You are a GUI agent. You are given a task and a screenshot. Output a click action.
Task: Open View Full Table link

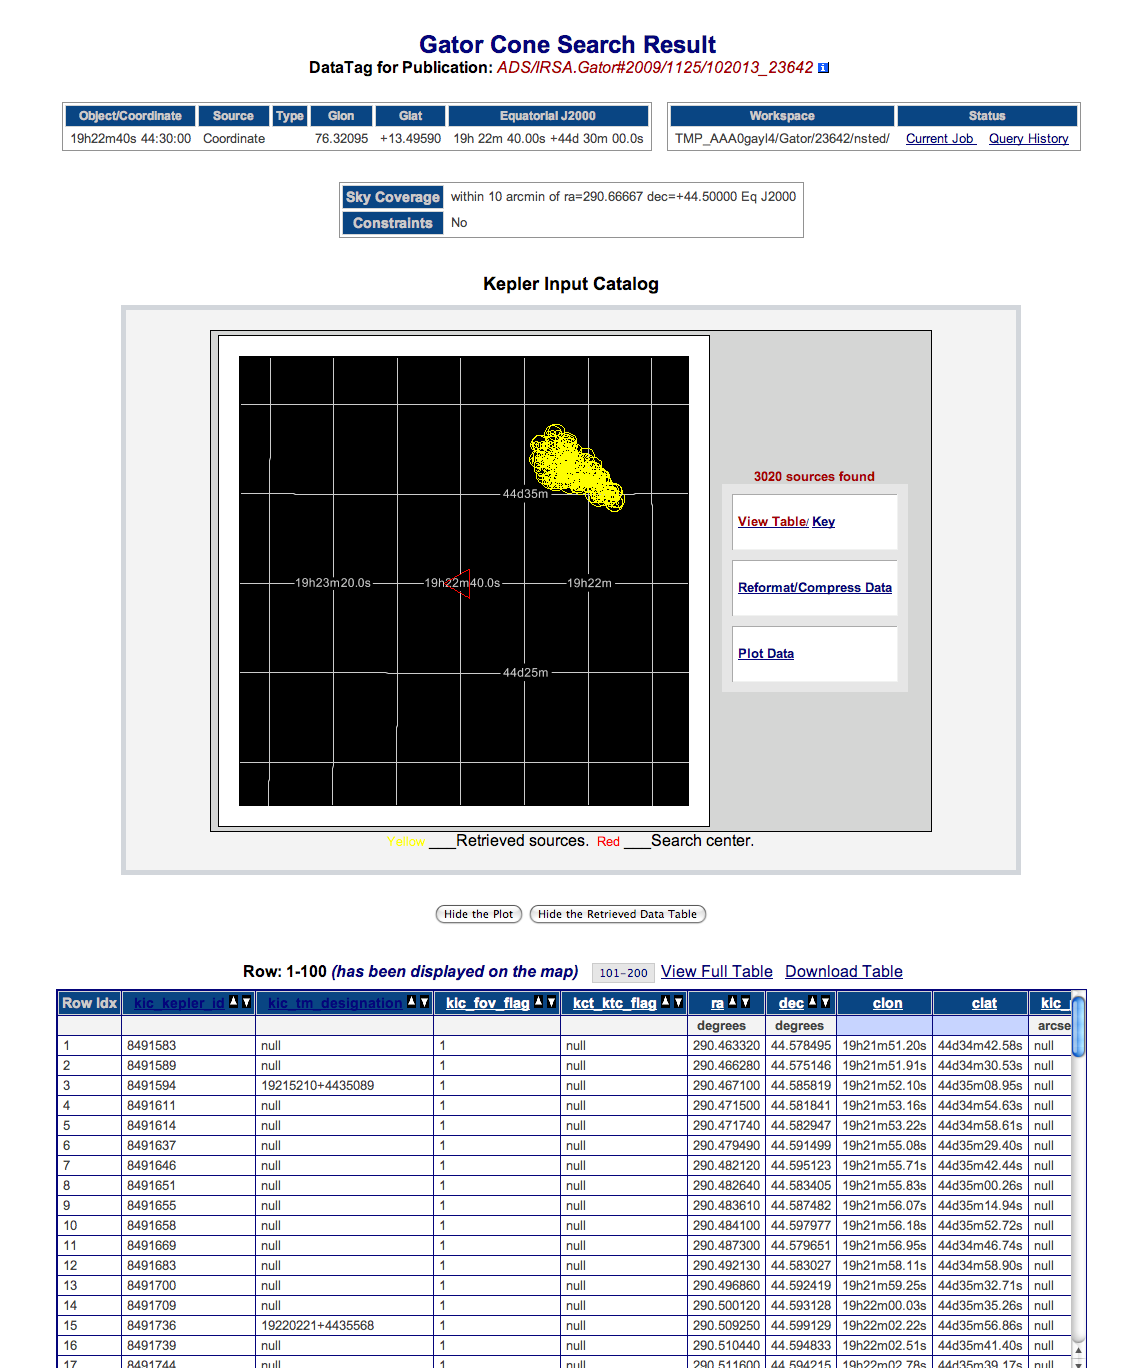click(717, 972)
